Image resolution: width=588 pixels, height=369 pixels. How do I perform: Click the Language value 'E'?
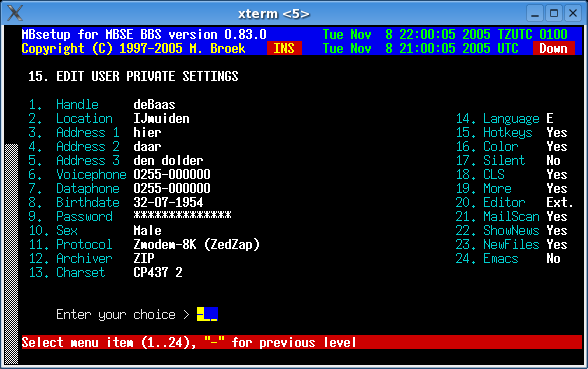550,118
